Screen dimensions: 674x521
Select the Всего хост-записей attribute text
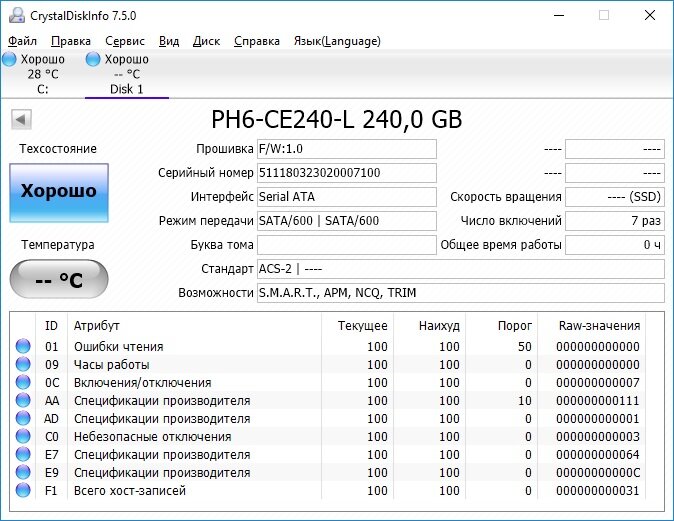point(130,491)
